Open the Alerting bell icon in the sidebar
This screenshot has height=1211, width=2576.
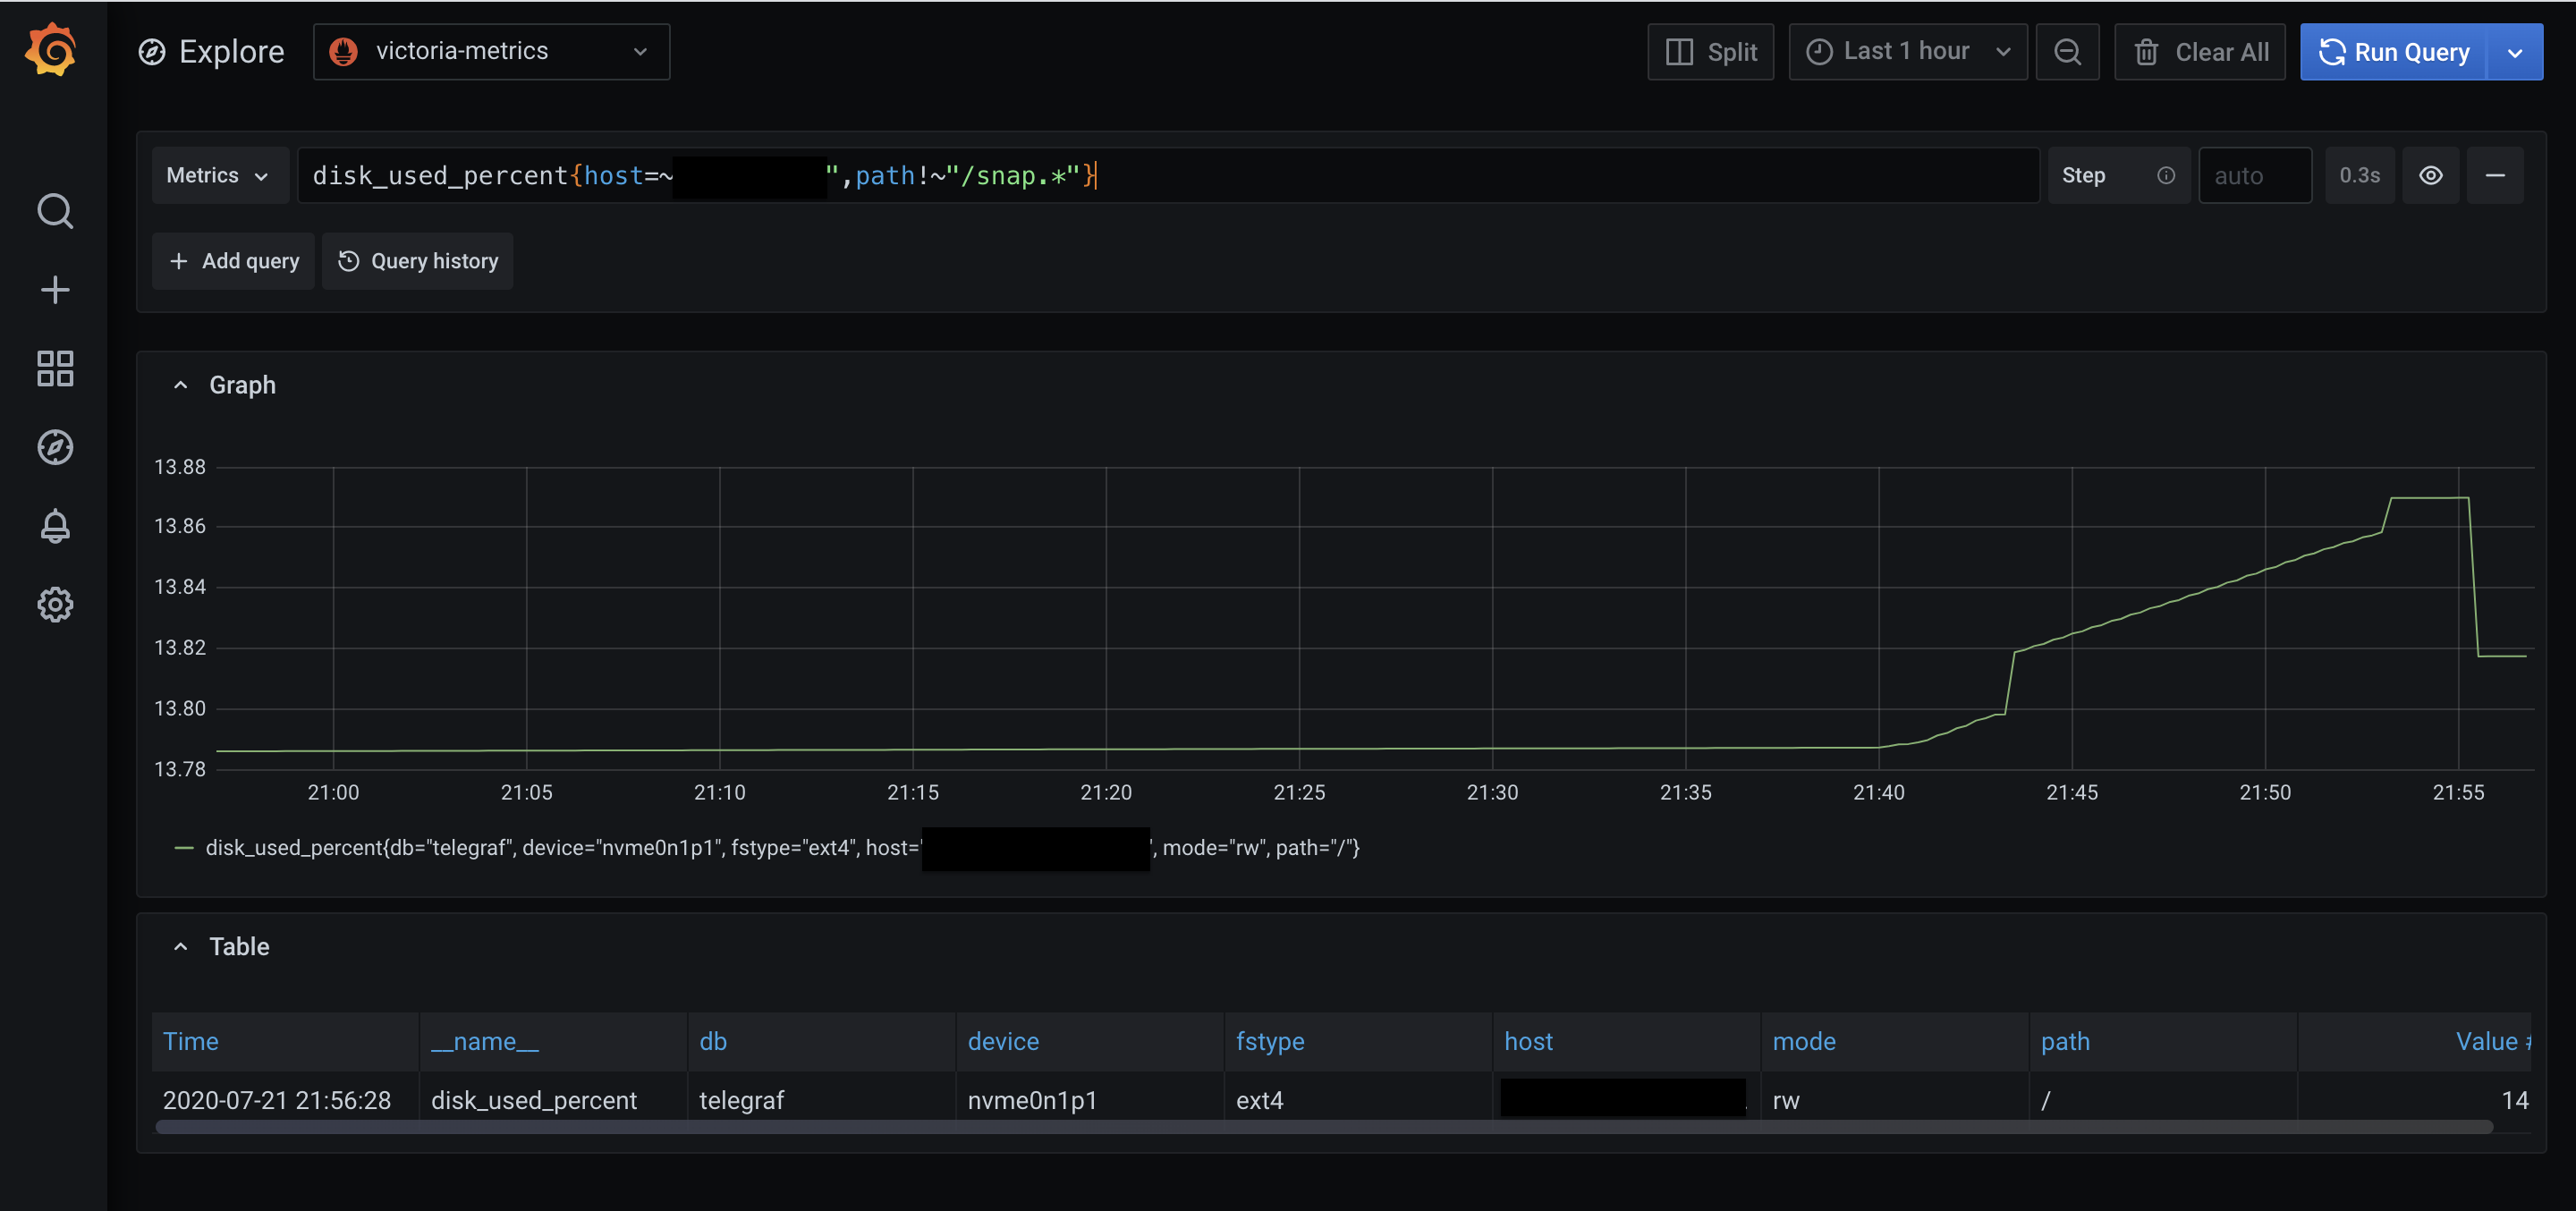(55, 525)
